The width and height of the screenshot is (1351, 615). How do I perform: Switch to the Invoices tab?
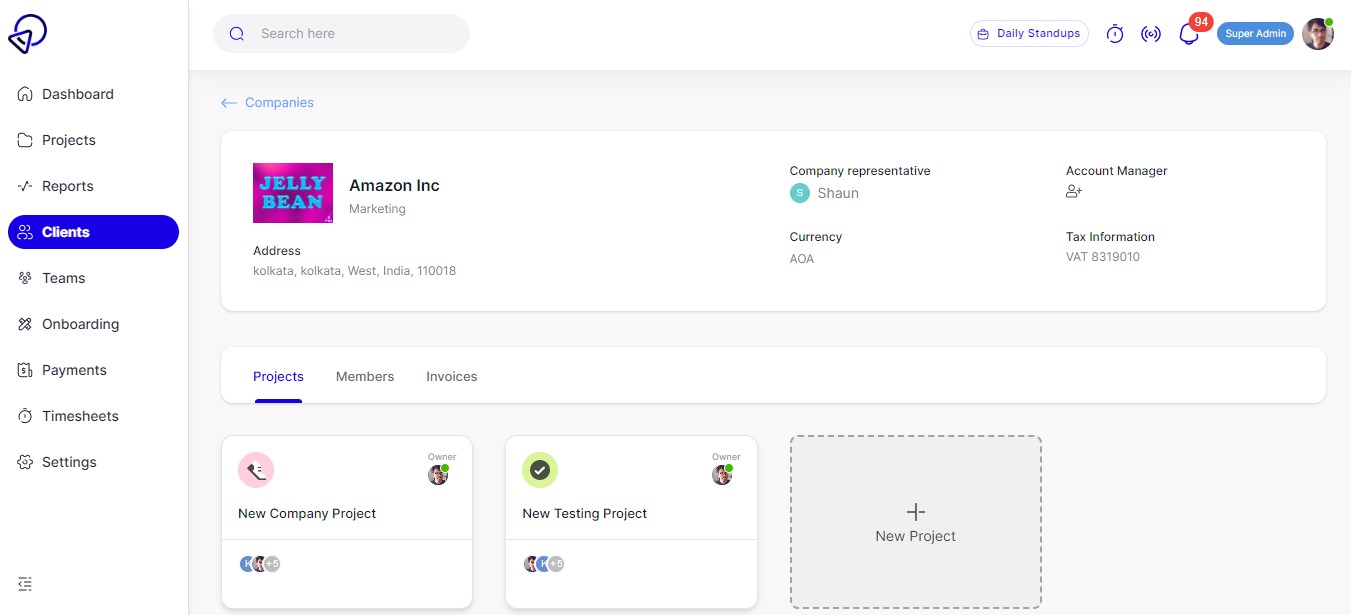click(x=451, y=377)
